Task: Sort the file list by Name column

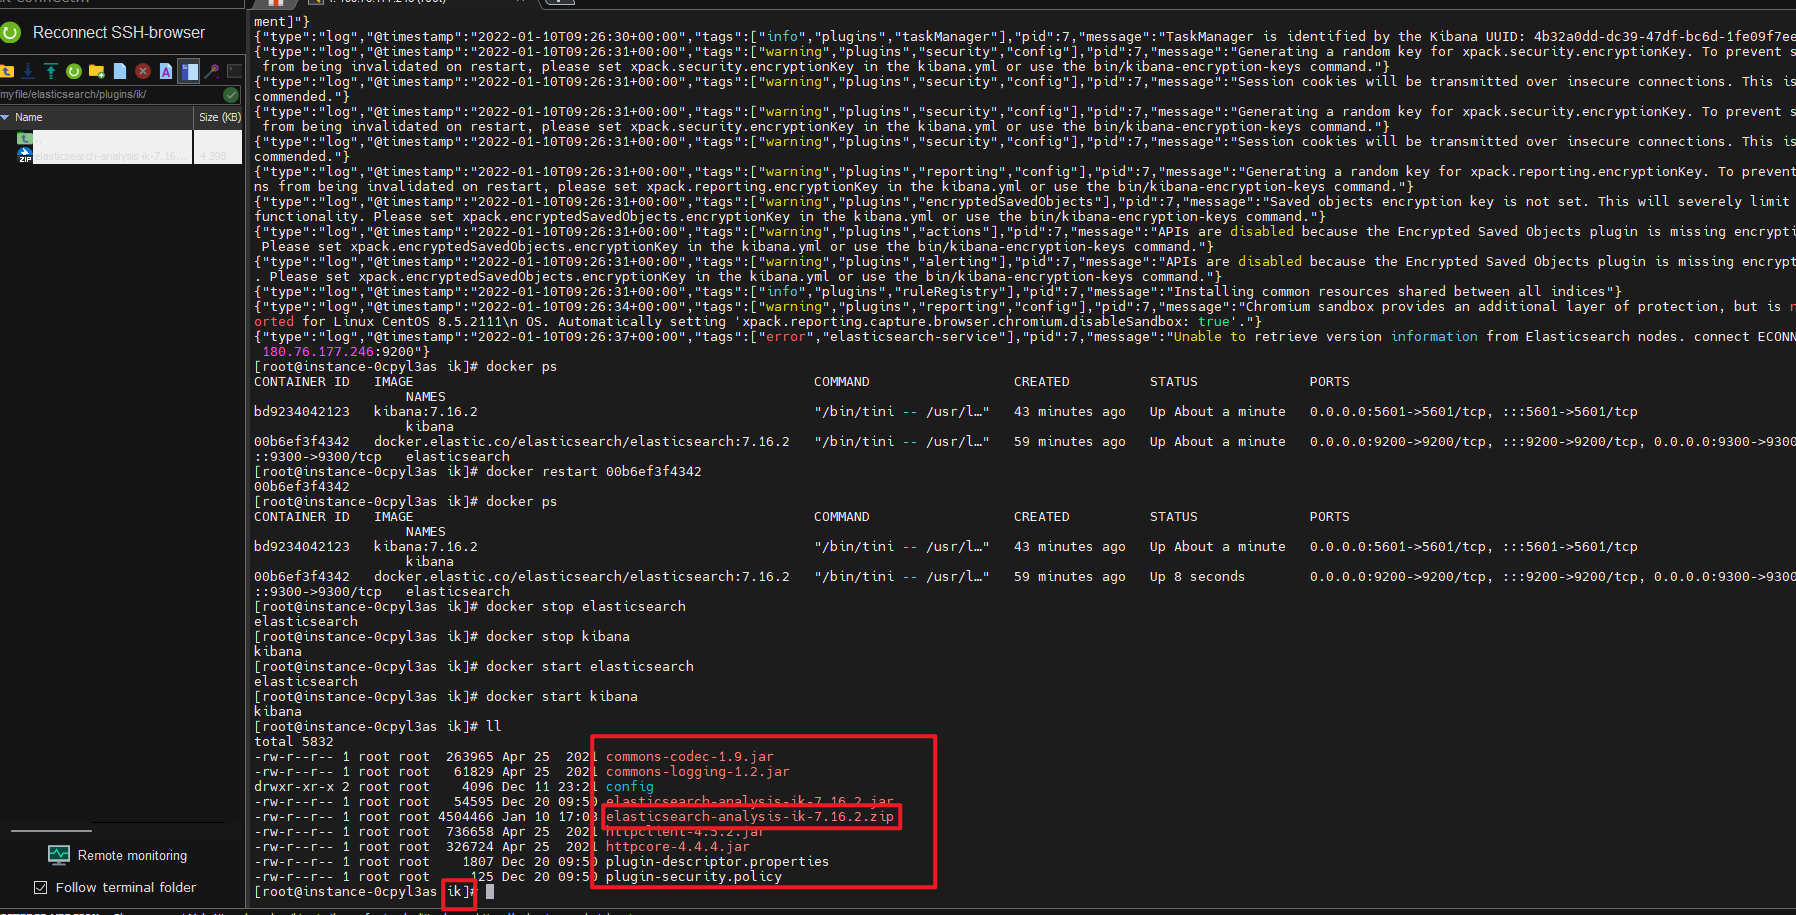Action: tap(96, 117)
